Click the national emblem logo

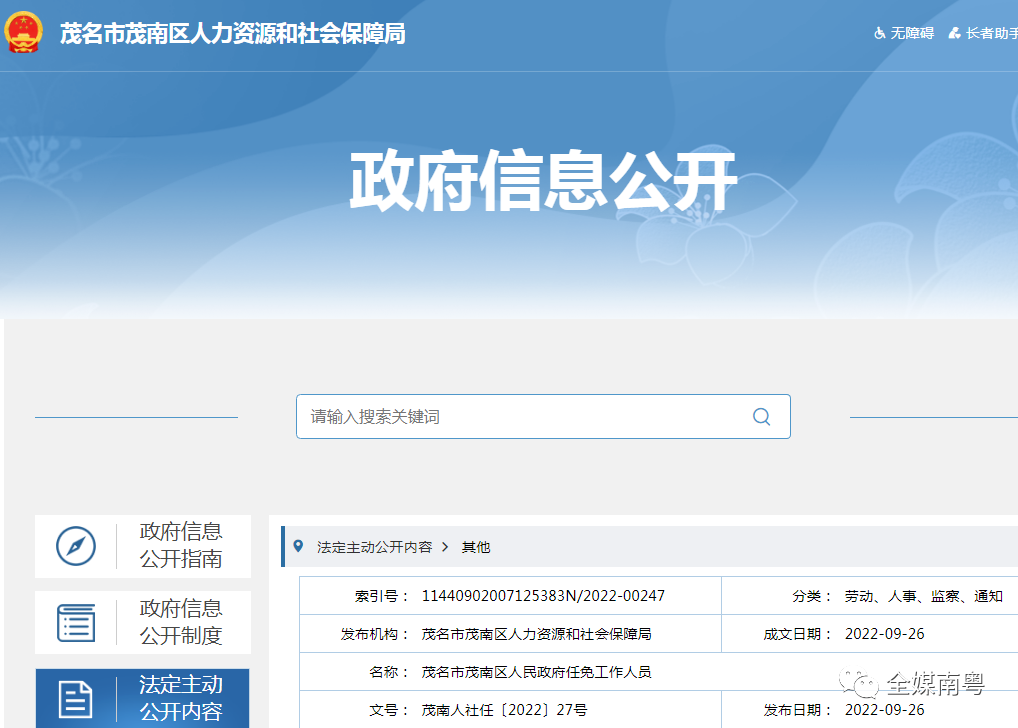tap(23, 32)
